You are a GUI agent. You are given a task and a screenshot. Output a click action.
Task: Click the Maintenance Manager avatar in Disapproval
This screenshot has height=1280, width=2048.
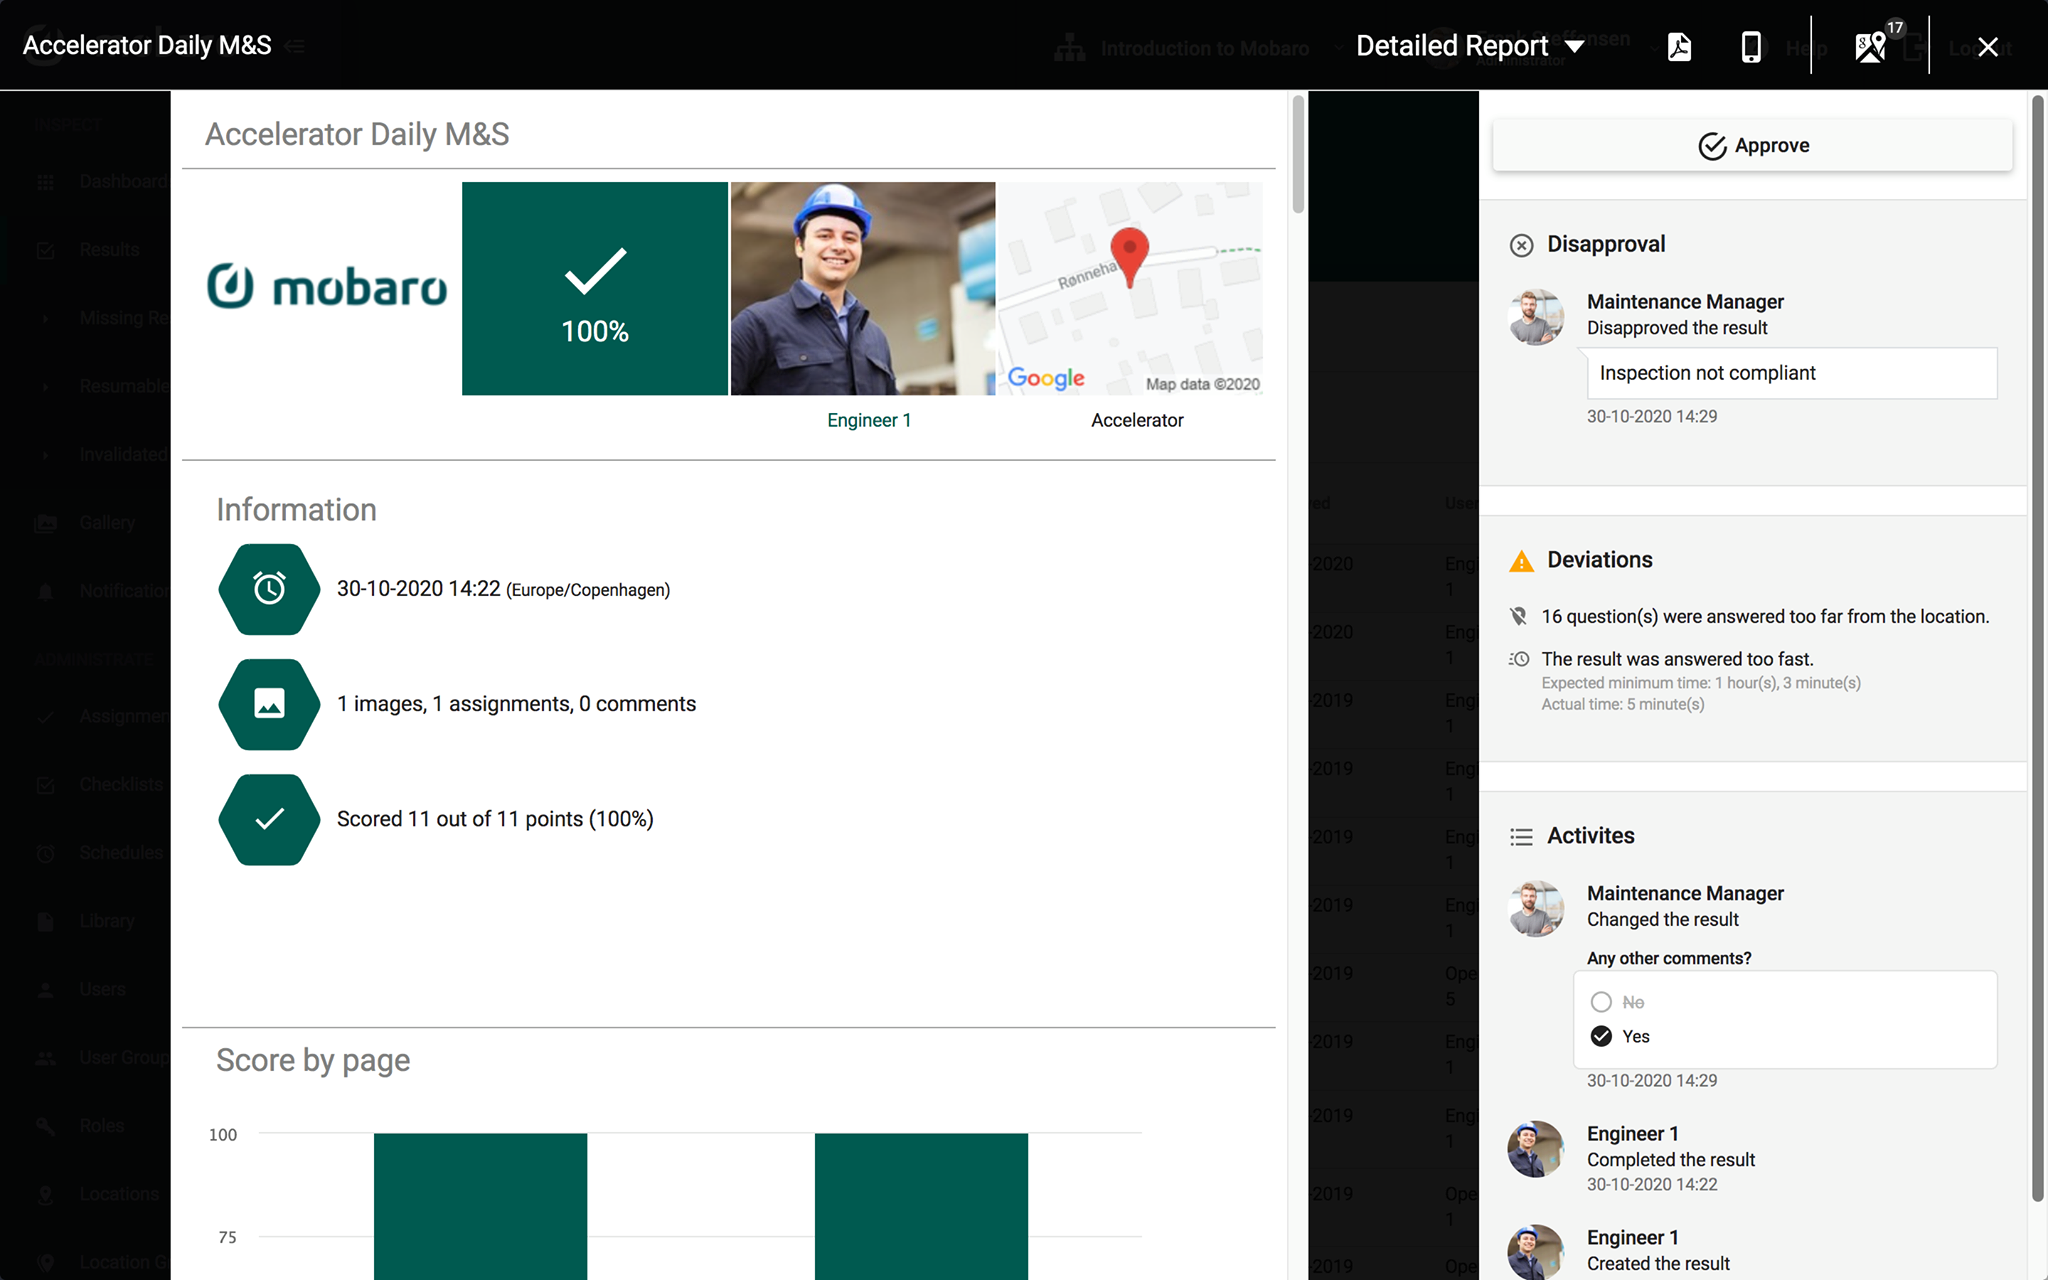(x=1536, y=317)
